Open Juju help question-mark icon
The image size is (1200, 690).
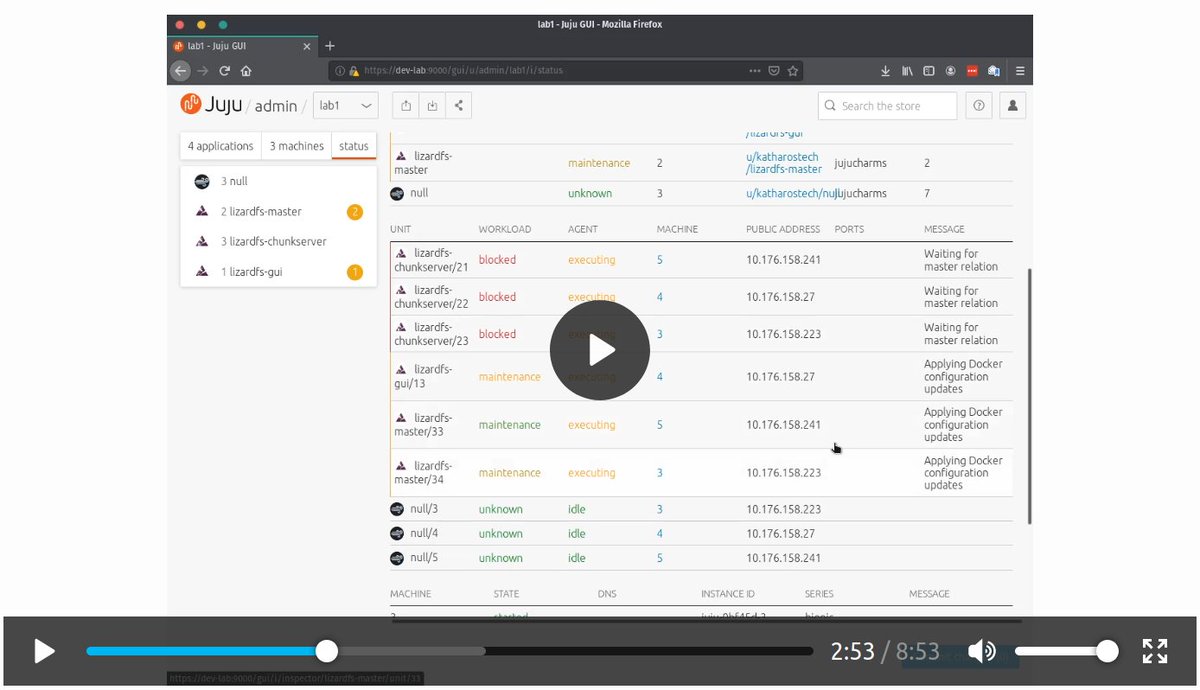(979, 105)
